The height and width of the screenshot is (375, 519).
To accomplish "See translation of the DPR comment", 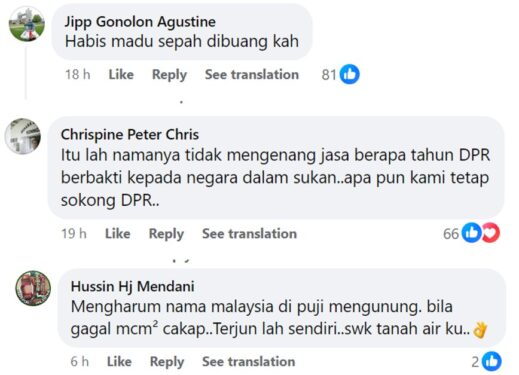I will 249,233.
